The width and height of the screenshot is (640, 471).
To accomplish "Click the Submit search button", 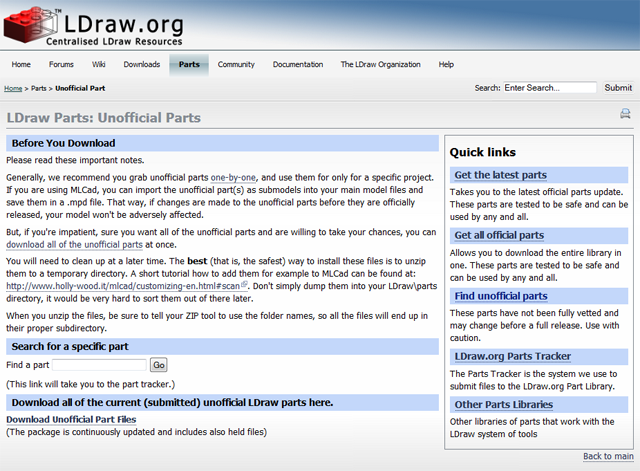I will point(618,88).
